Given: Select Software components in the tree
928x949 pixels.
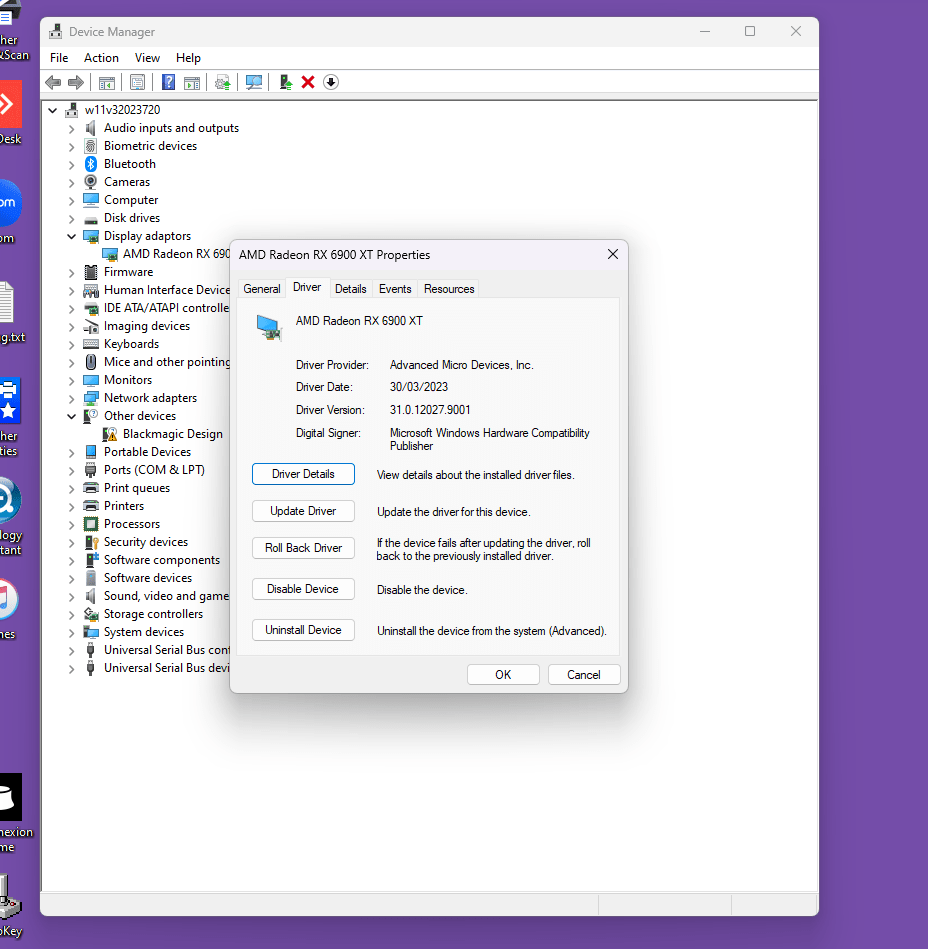Looking at the screenshot, I should coord(162,560).
